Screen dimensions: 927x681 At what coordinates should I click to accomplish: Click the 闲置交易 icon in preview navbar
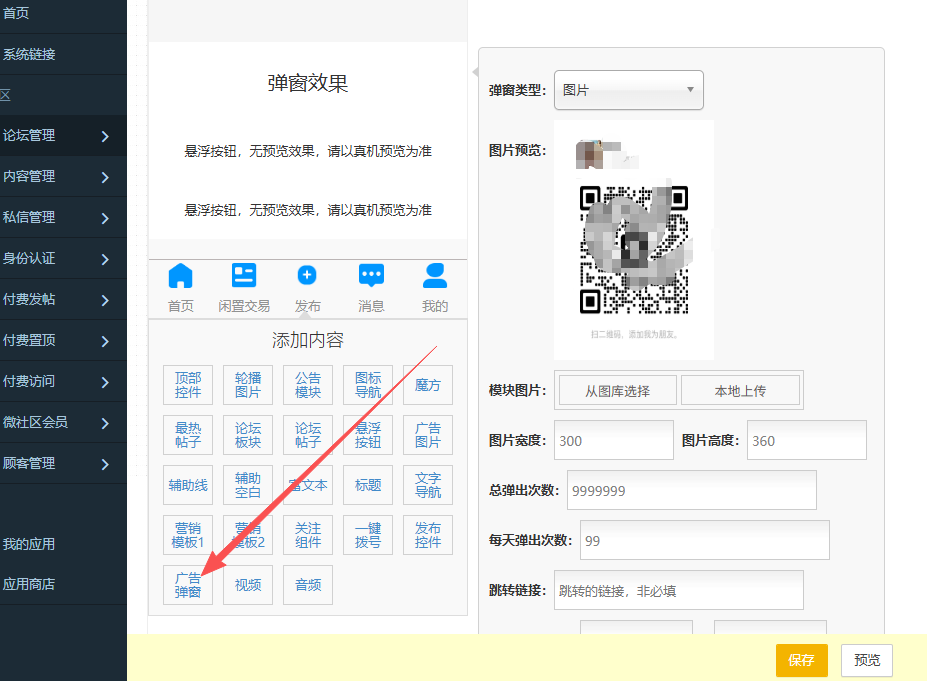tap(244, 276)
